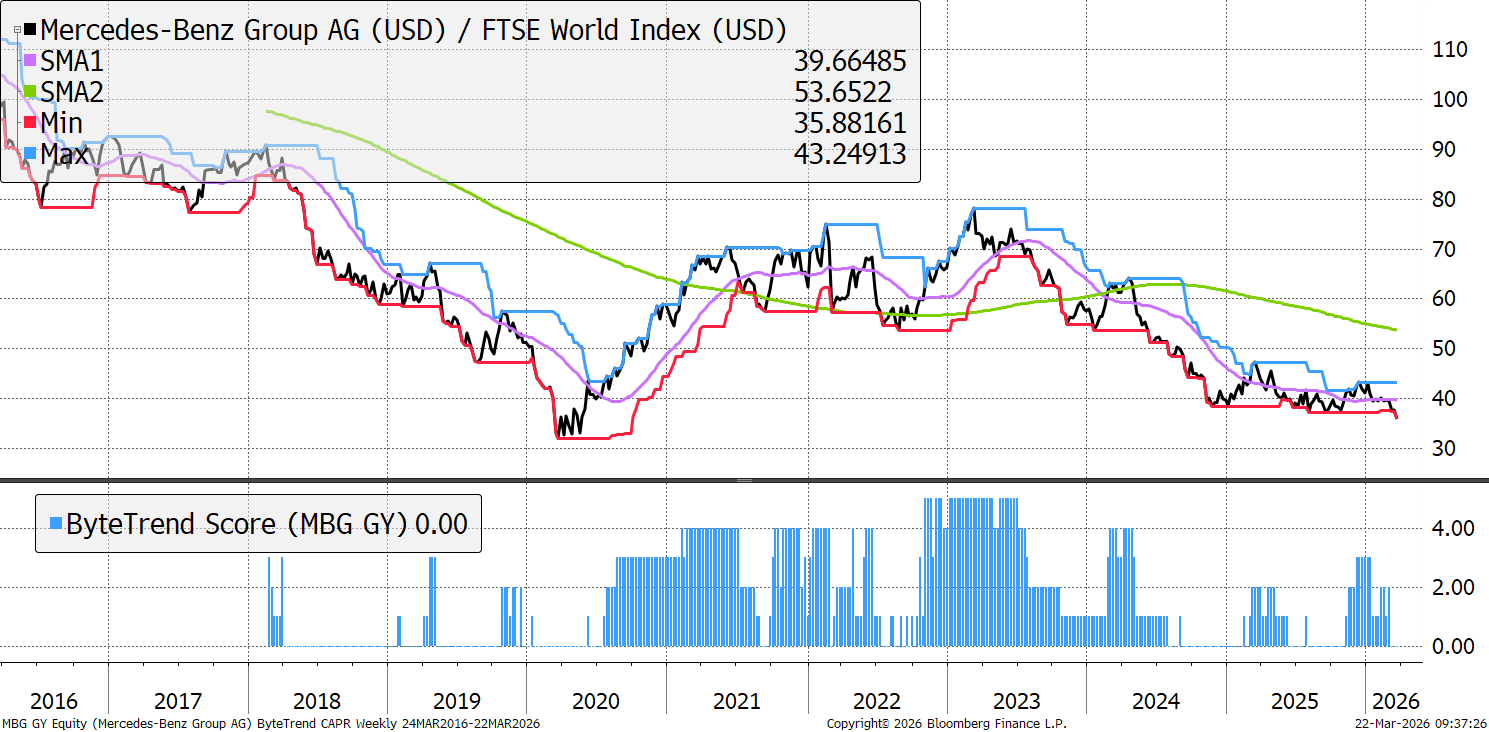Click the Min value 35.88161
This screenshot has width=1489, height=732.
click(848, 124)
